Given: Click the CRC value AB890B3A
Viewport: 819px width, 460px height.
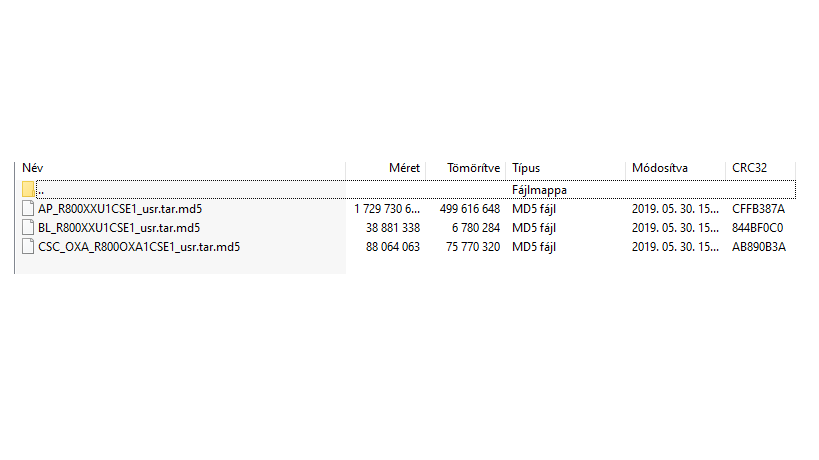Looking at the screenshot, I should (x=758, y=247).
